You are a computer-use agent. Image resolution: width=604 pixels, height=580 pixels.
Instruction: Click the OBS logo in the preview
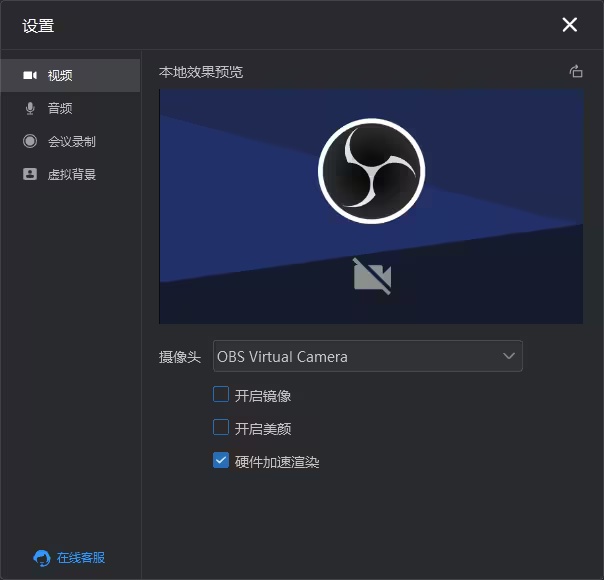[371, 171]
